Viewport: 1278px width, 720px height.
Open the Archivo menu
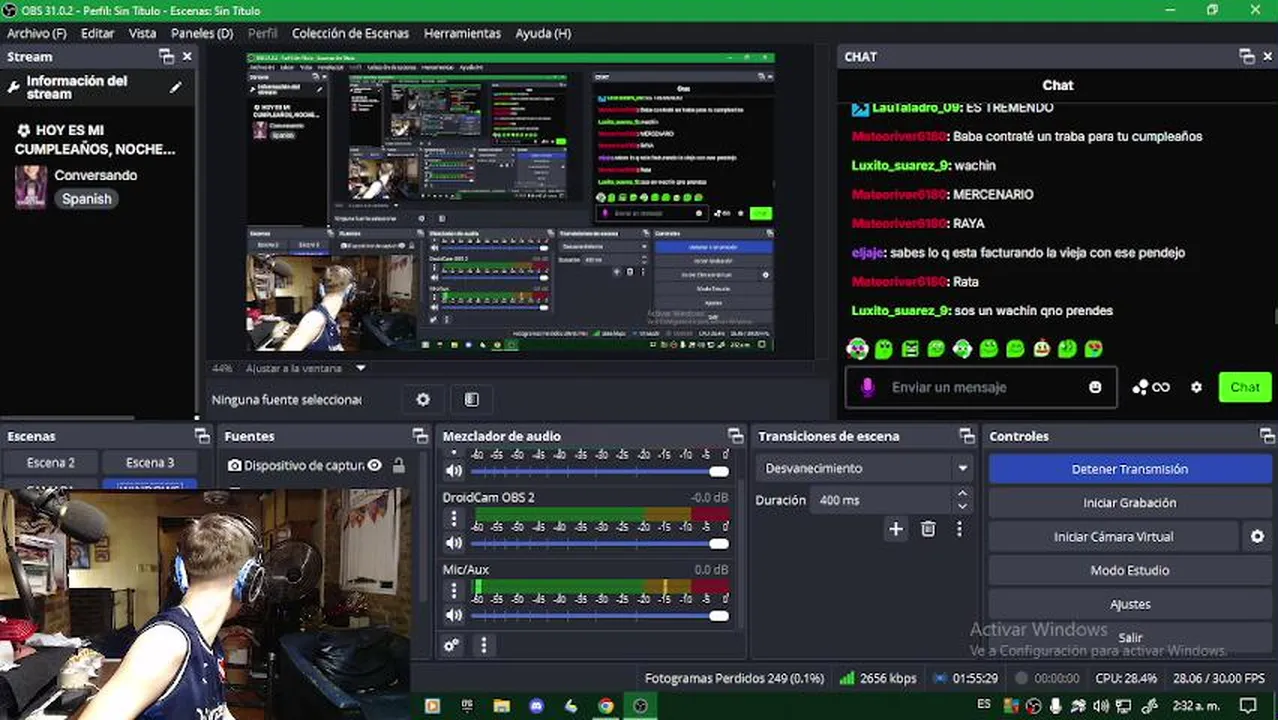click(37, 33)
